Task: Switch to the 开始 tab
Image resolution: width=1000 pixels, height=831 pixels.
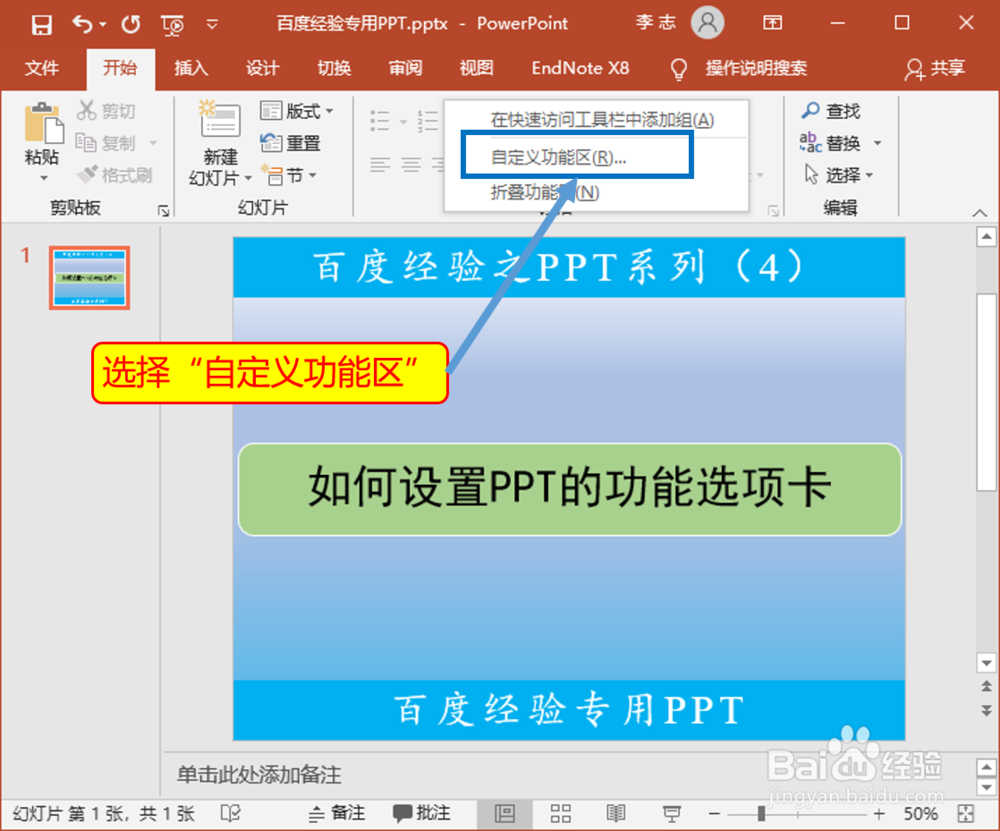Action: pyautogui.click(x=121, y=68)
